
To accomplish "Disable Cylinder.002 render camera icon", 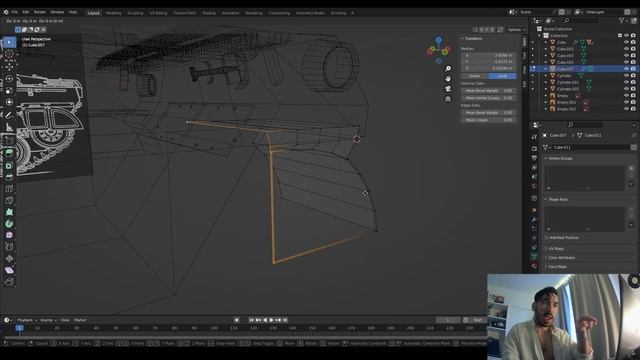I will 633,89.
